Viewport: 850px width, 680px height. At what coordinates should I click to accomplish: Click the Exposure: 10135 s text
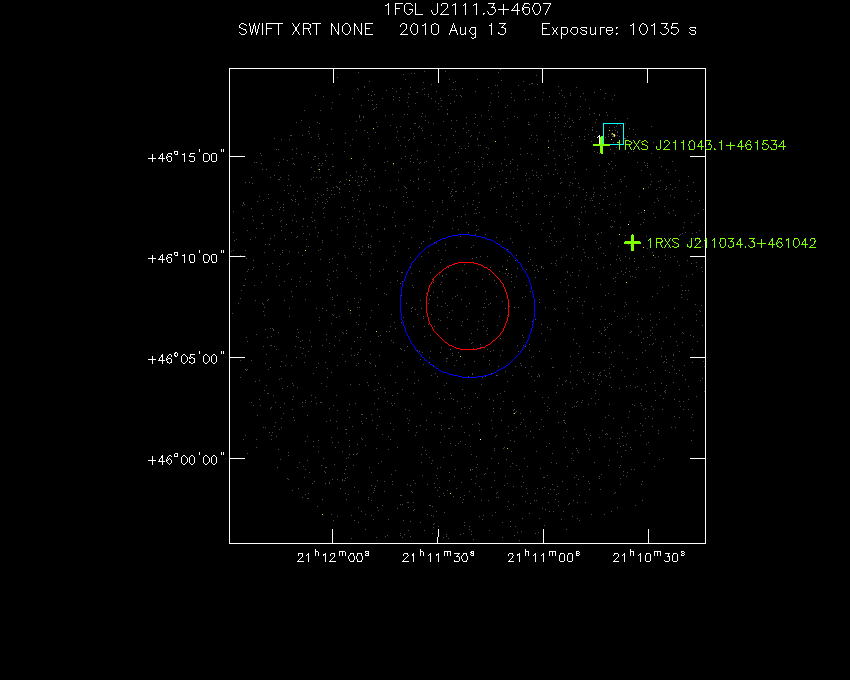pyautogui.click(x=619, y=30)
